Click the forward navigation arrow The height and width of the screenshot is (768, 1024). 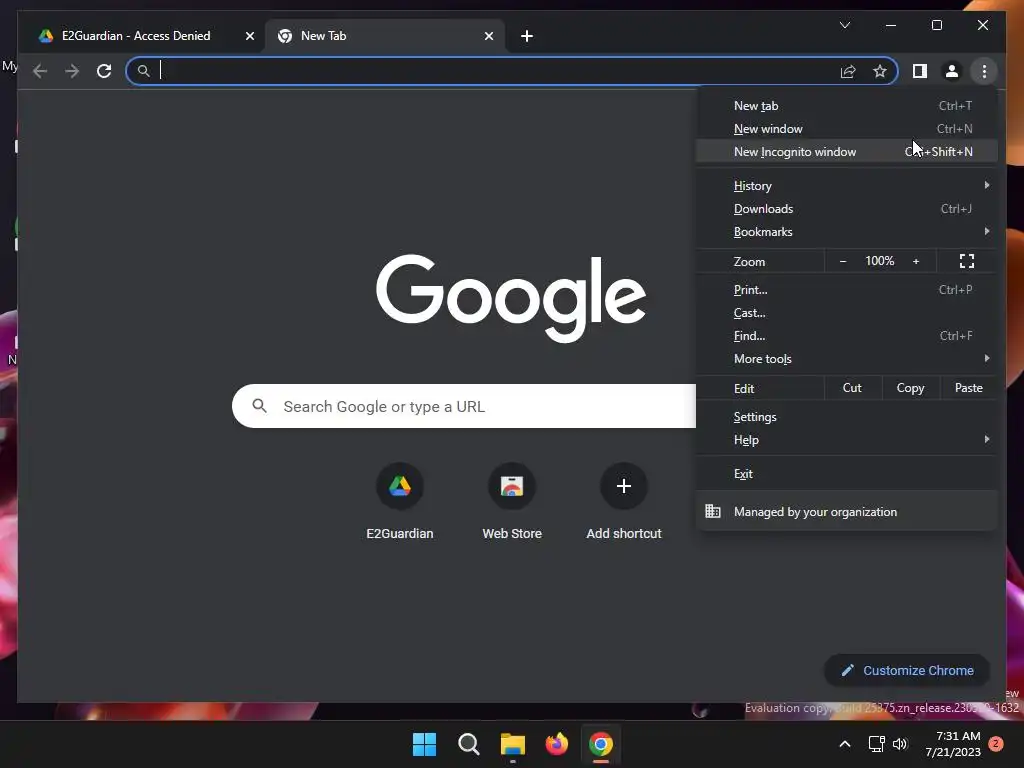pyautogui.click(x=72, y=71)
